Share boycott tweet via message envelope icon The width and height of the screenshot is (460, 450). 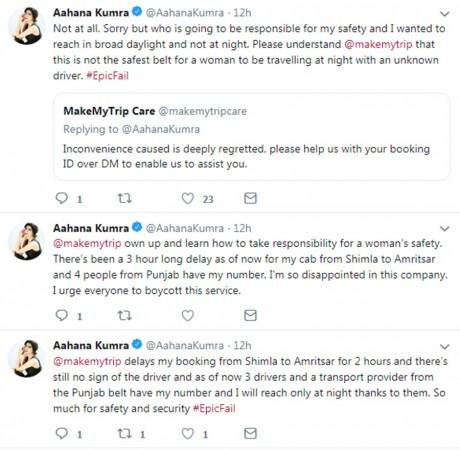[250, 315]
